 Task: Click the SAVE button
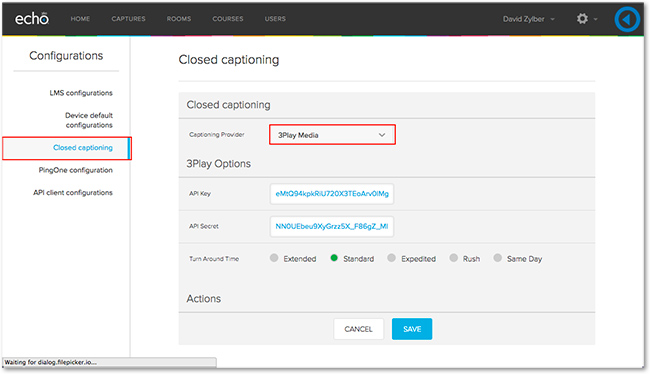(x=412, y=329)
